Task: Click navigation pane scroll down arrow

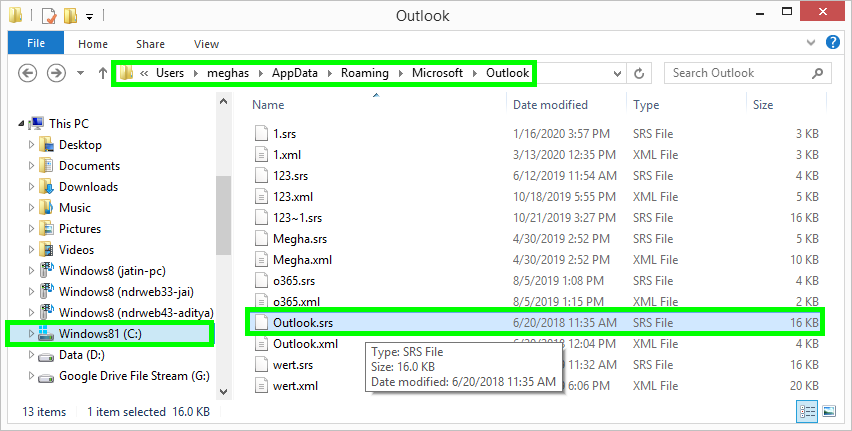Action: [223, 391]
